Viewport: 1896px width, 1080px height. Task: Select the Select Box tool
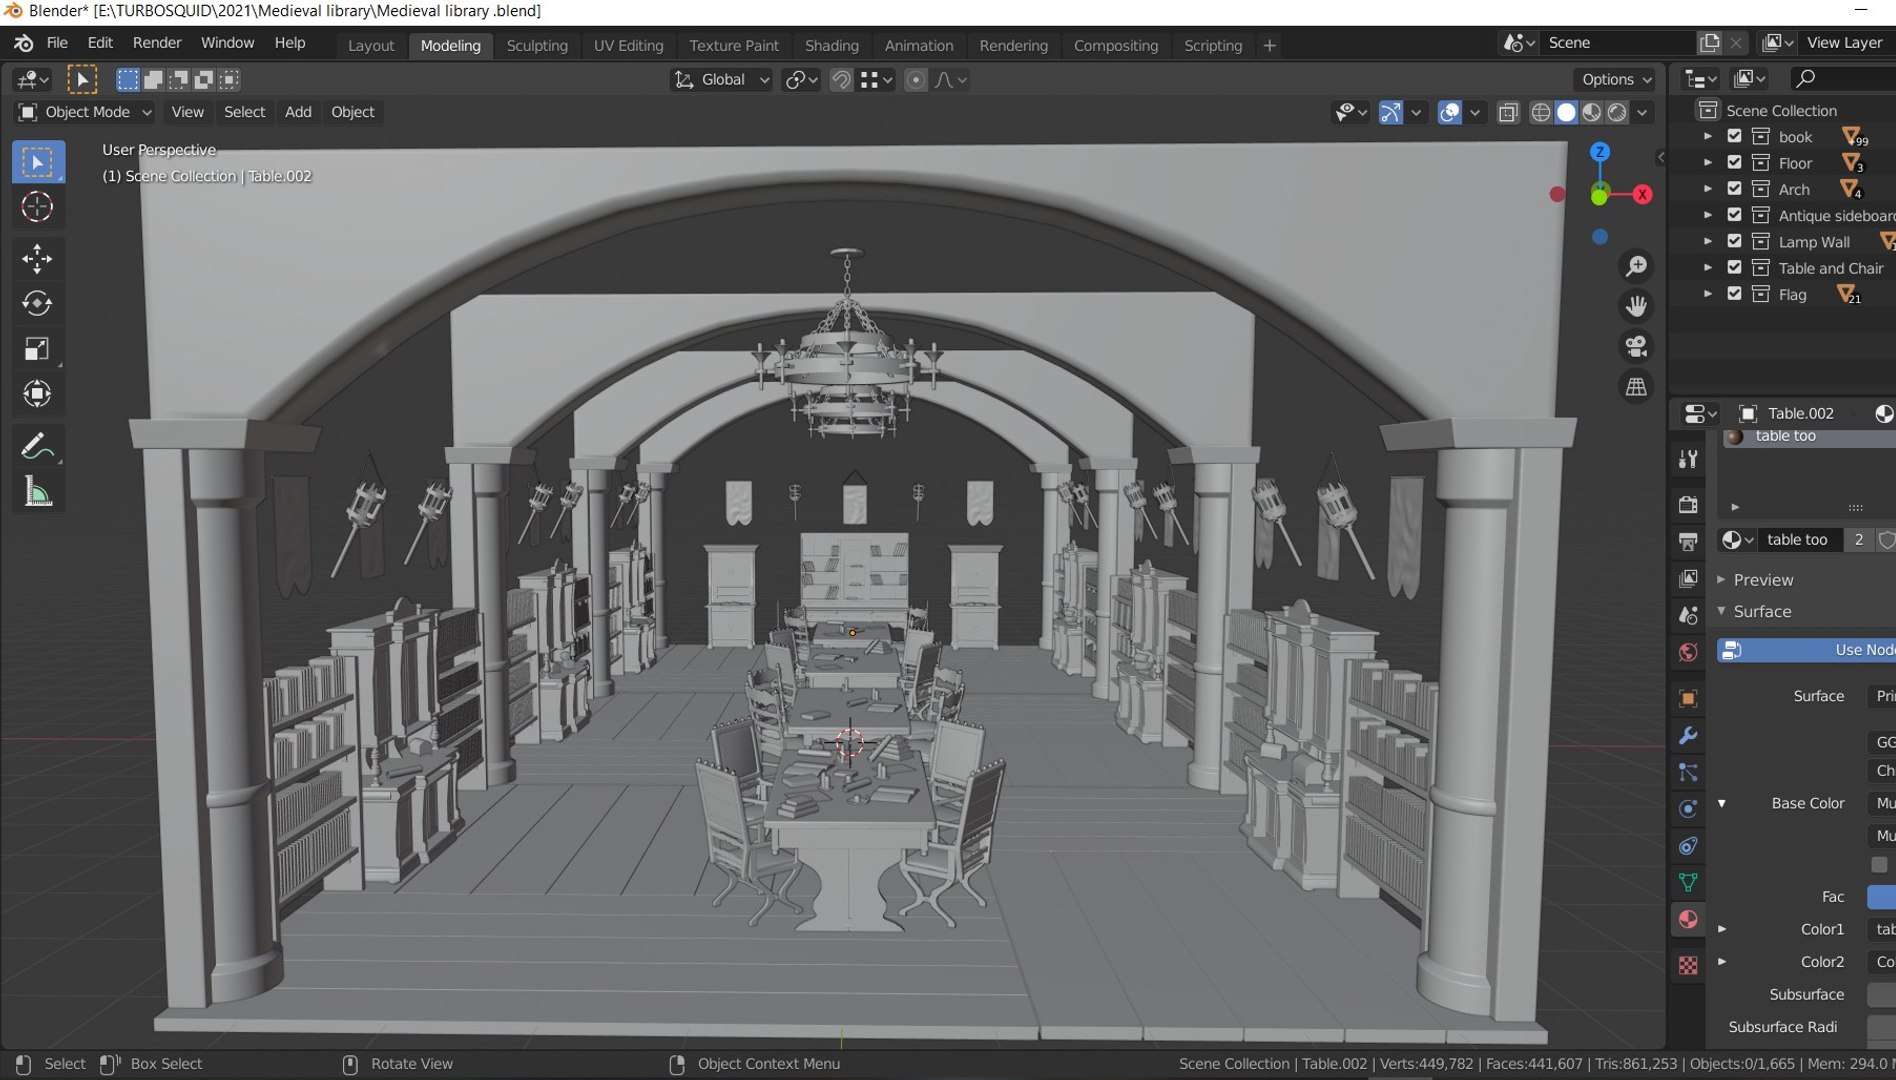(x=38, y=162)
